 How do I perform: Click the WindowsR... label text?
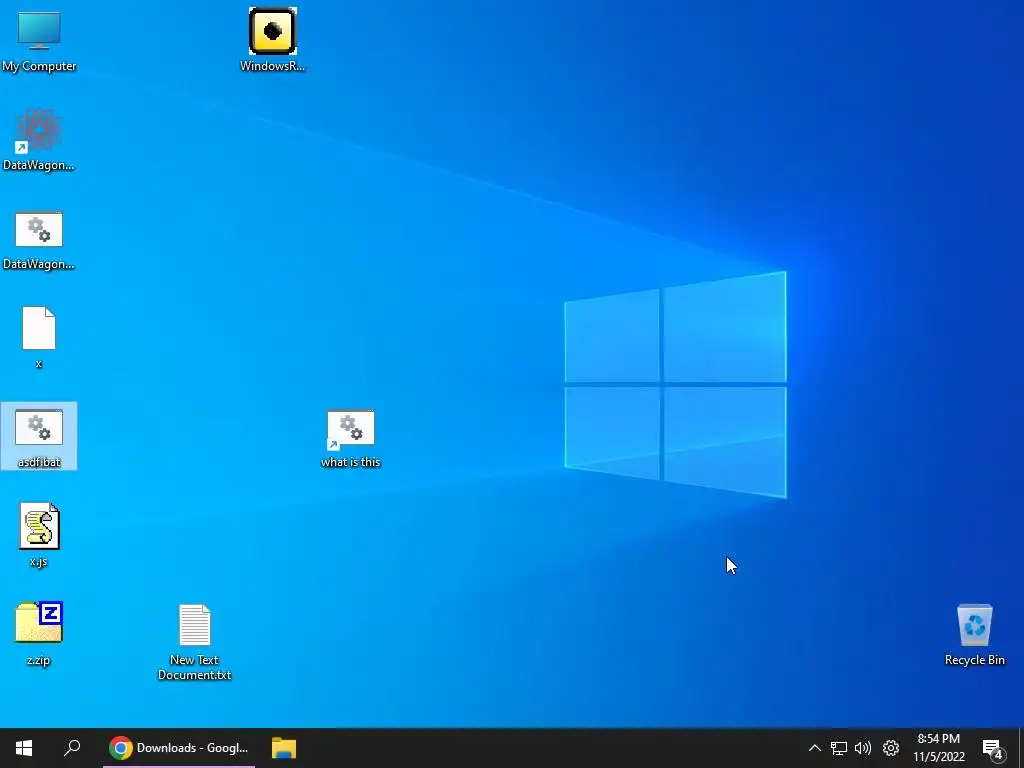coord(272,66)
